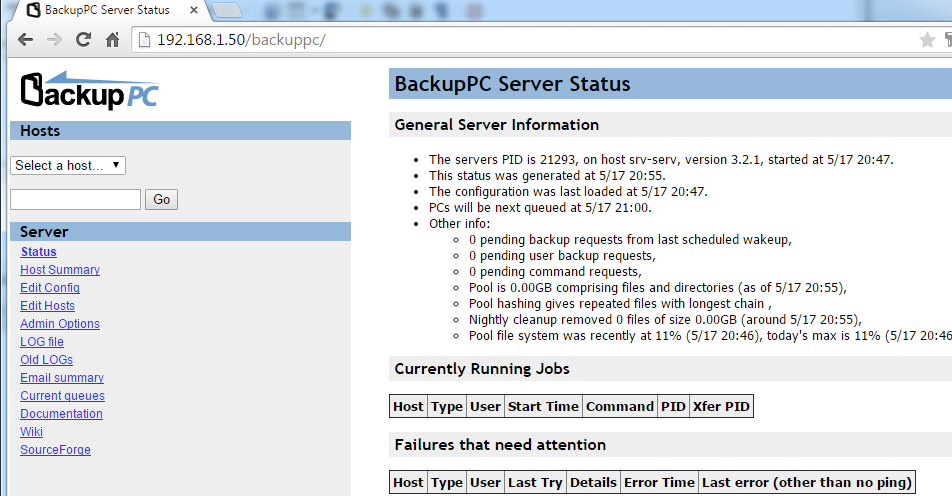Open the Admin Options link
The image size is (952, 496).
(60, 324)
